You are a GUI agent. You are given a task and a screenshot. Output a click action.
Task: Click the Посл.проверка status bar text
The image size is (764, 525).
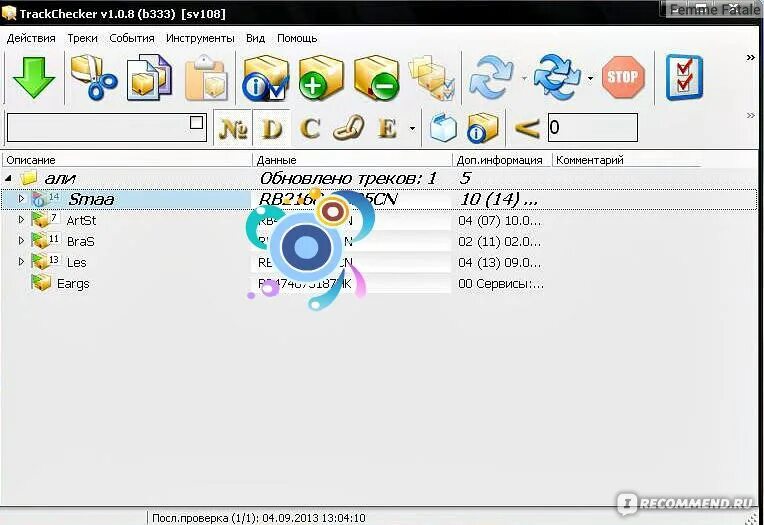[259, 518]
